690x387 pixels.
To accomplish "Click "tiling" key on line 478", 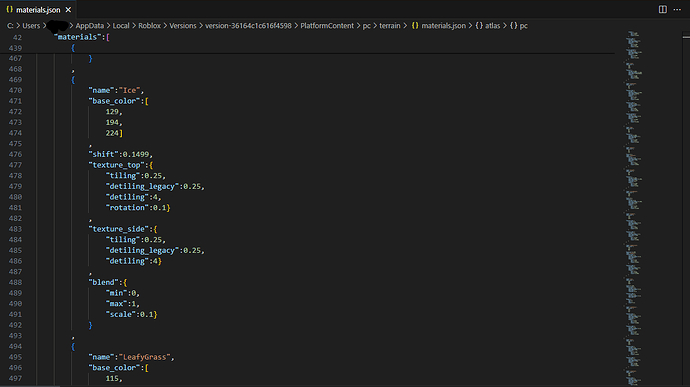I will tap(123, 176).
